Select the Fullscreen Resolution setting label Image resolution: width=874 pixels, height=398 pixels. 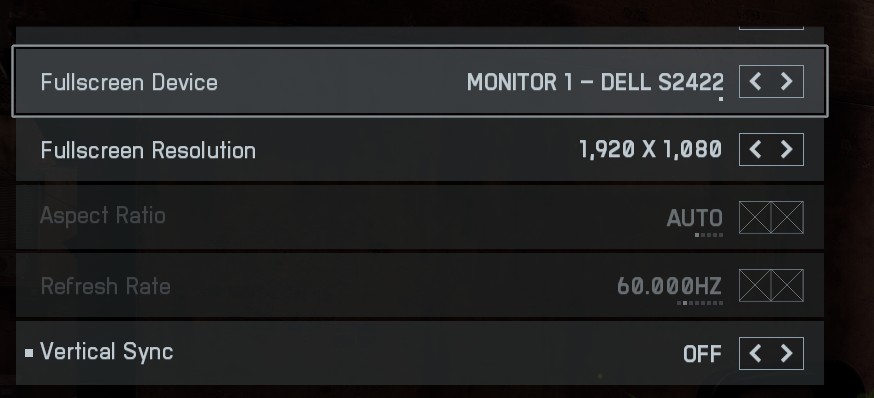(148, 151)
